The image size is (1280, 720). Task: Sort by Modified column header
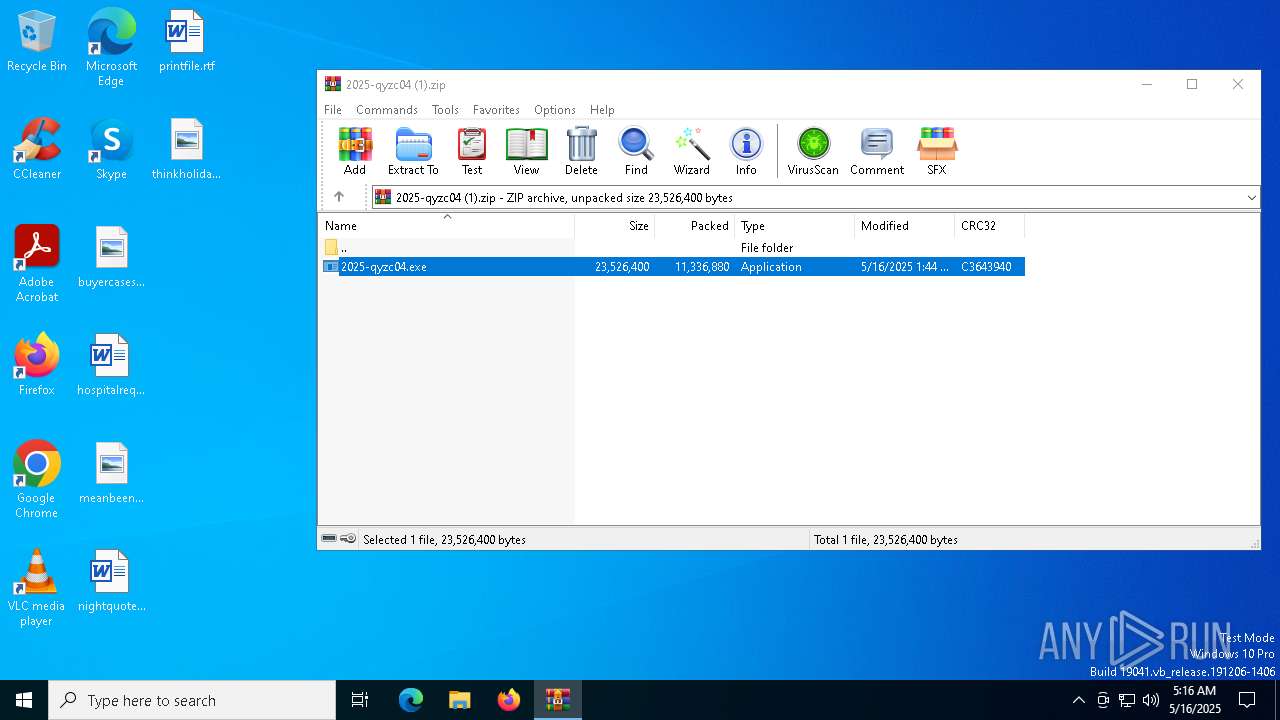(904, 226)
